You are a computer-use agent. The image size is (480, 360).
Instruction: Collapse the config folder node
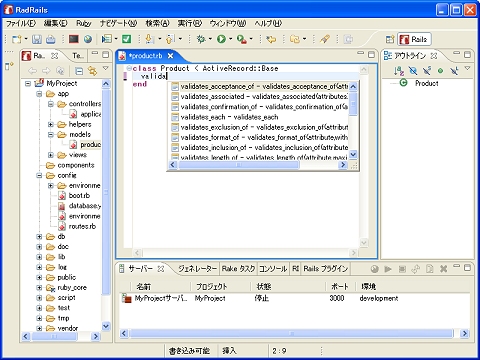tap(39, 175)
